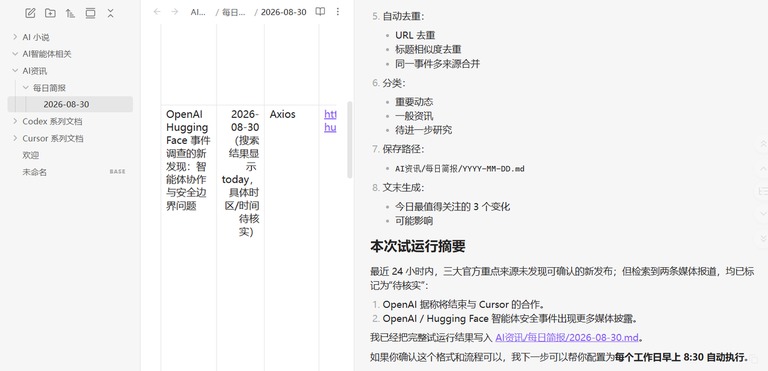Click the 本次试运行摘要 heading
Screen dimensions: 768x371
(x=418, y=246)
